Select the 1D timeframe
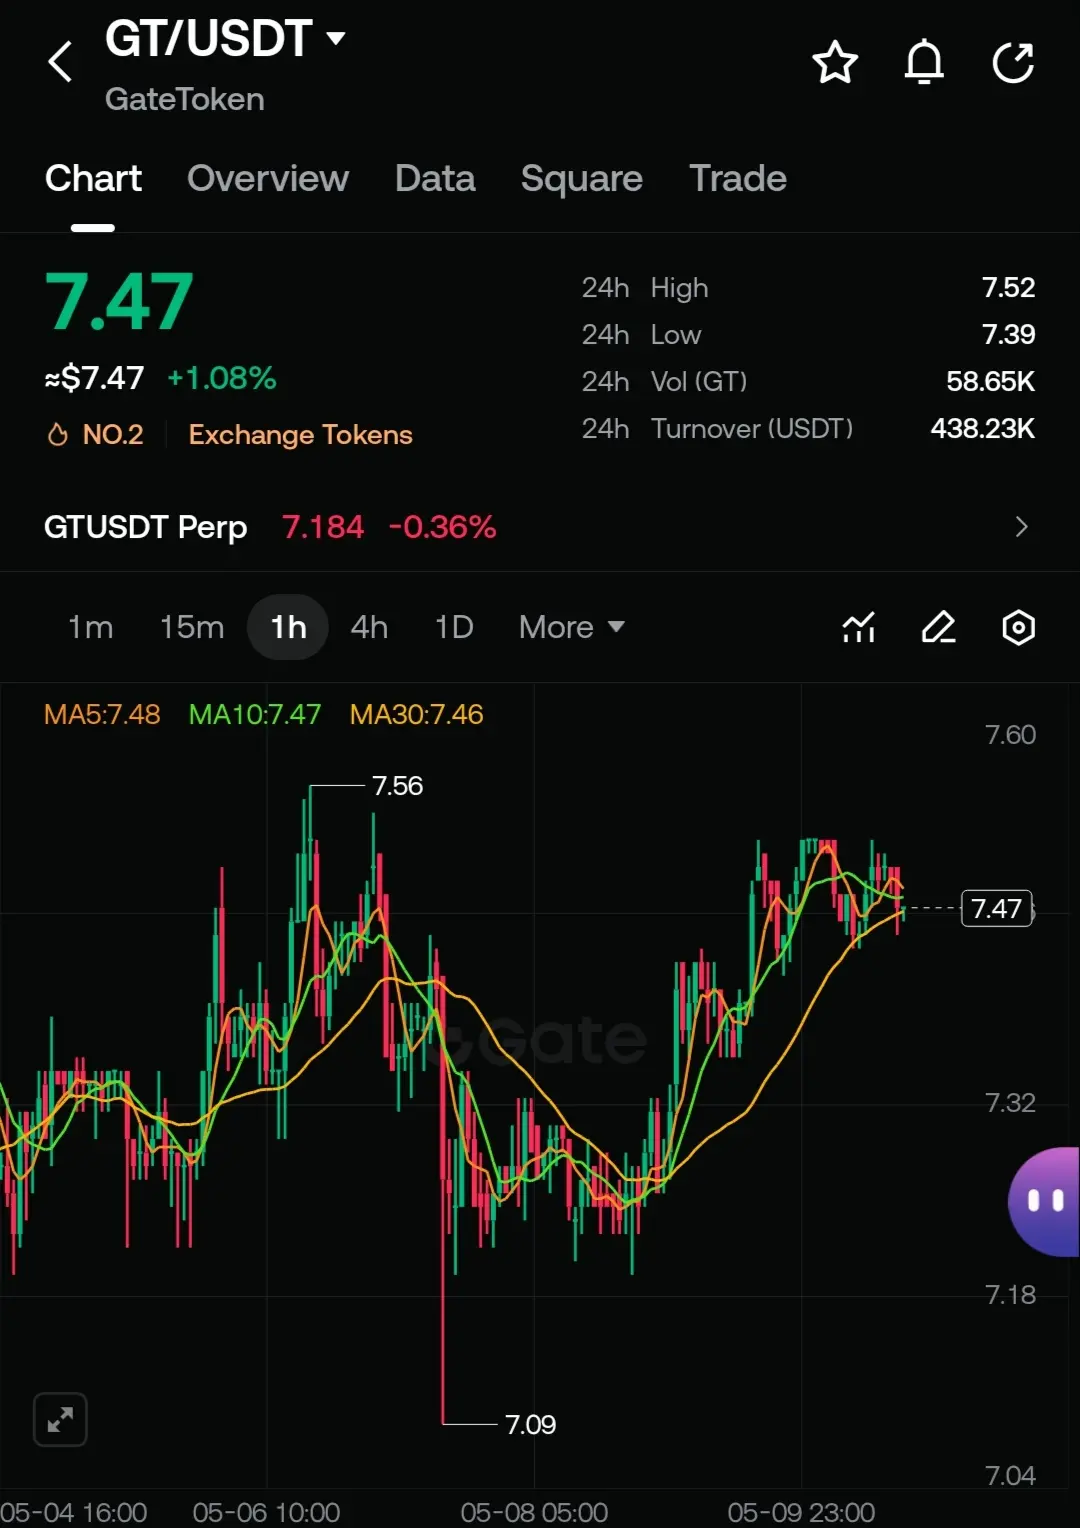The height and width of the screenshot is (1528, 1080). (454, 627)
